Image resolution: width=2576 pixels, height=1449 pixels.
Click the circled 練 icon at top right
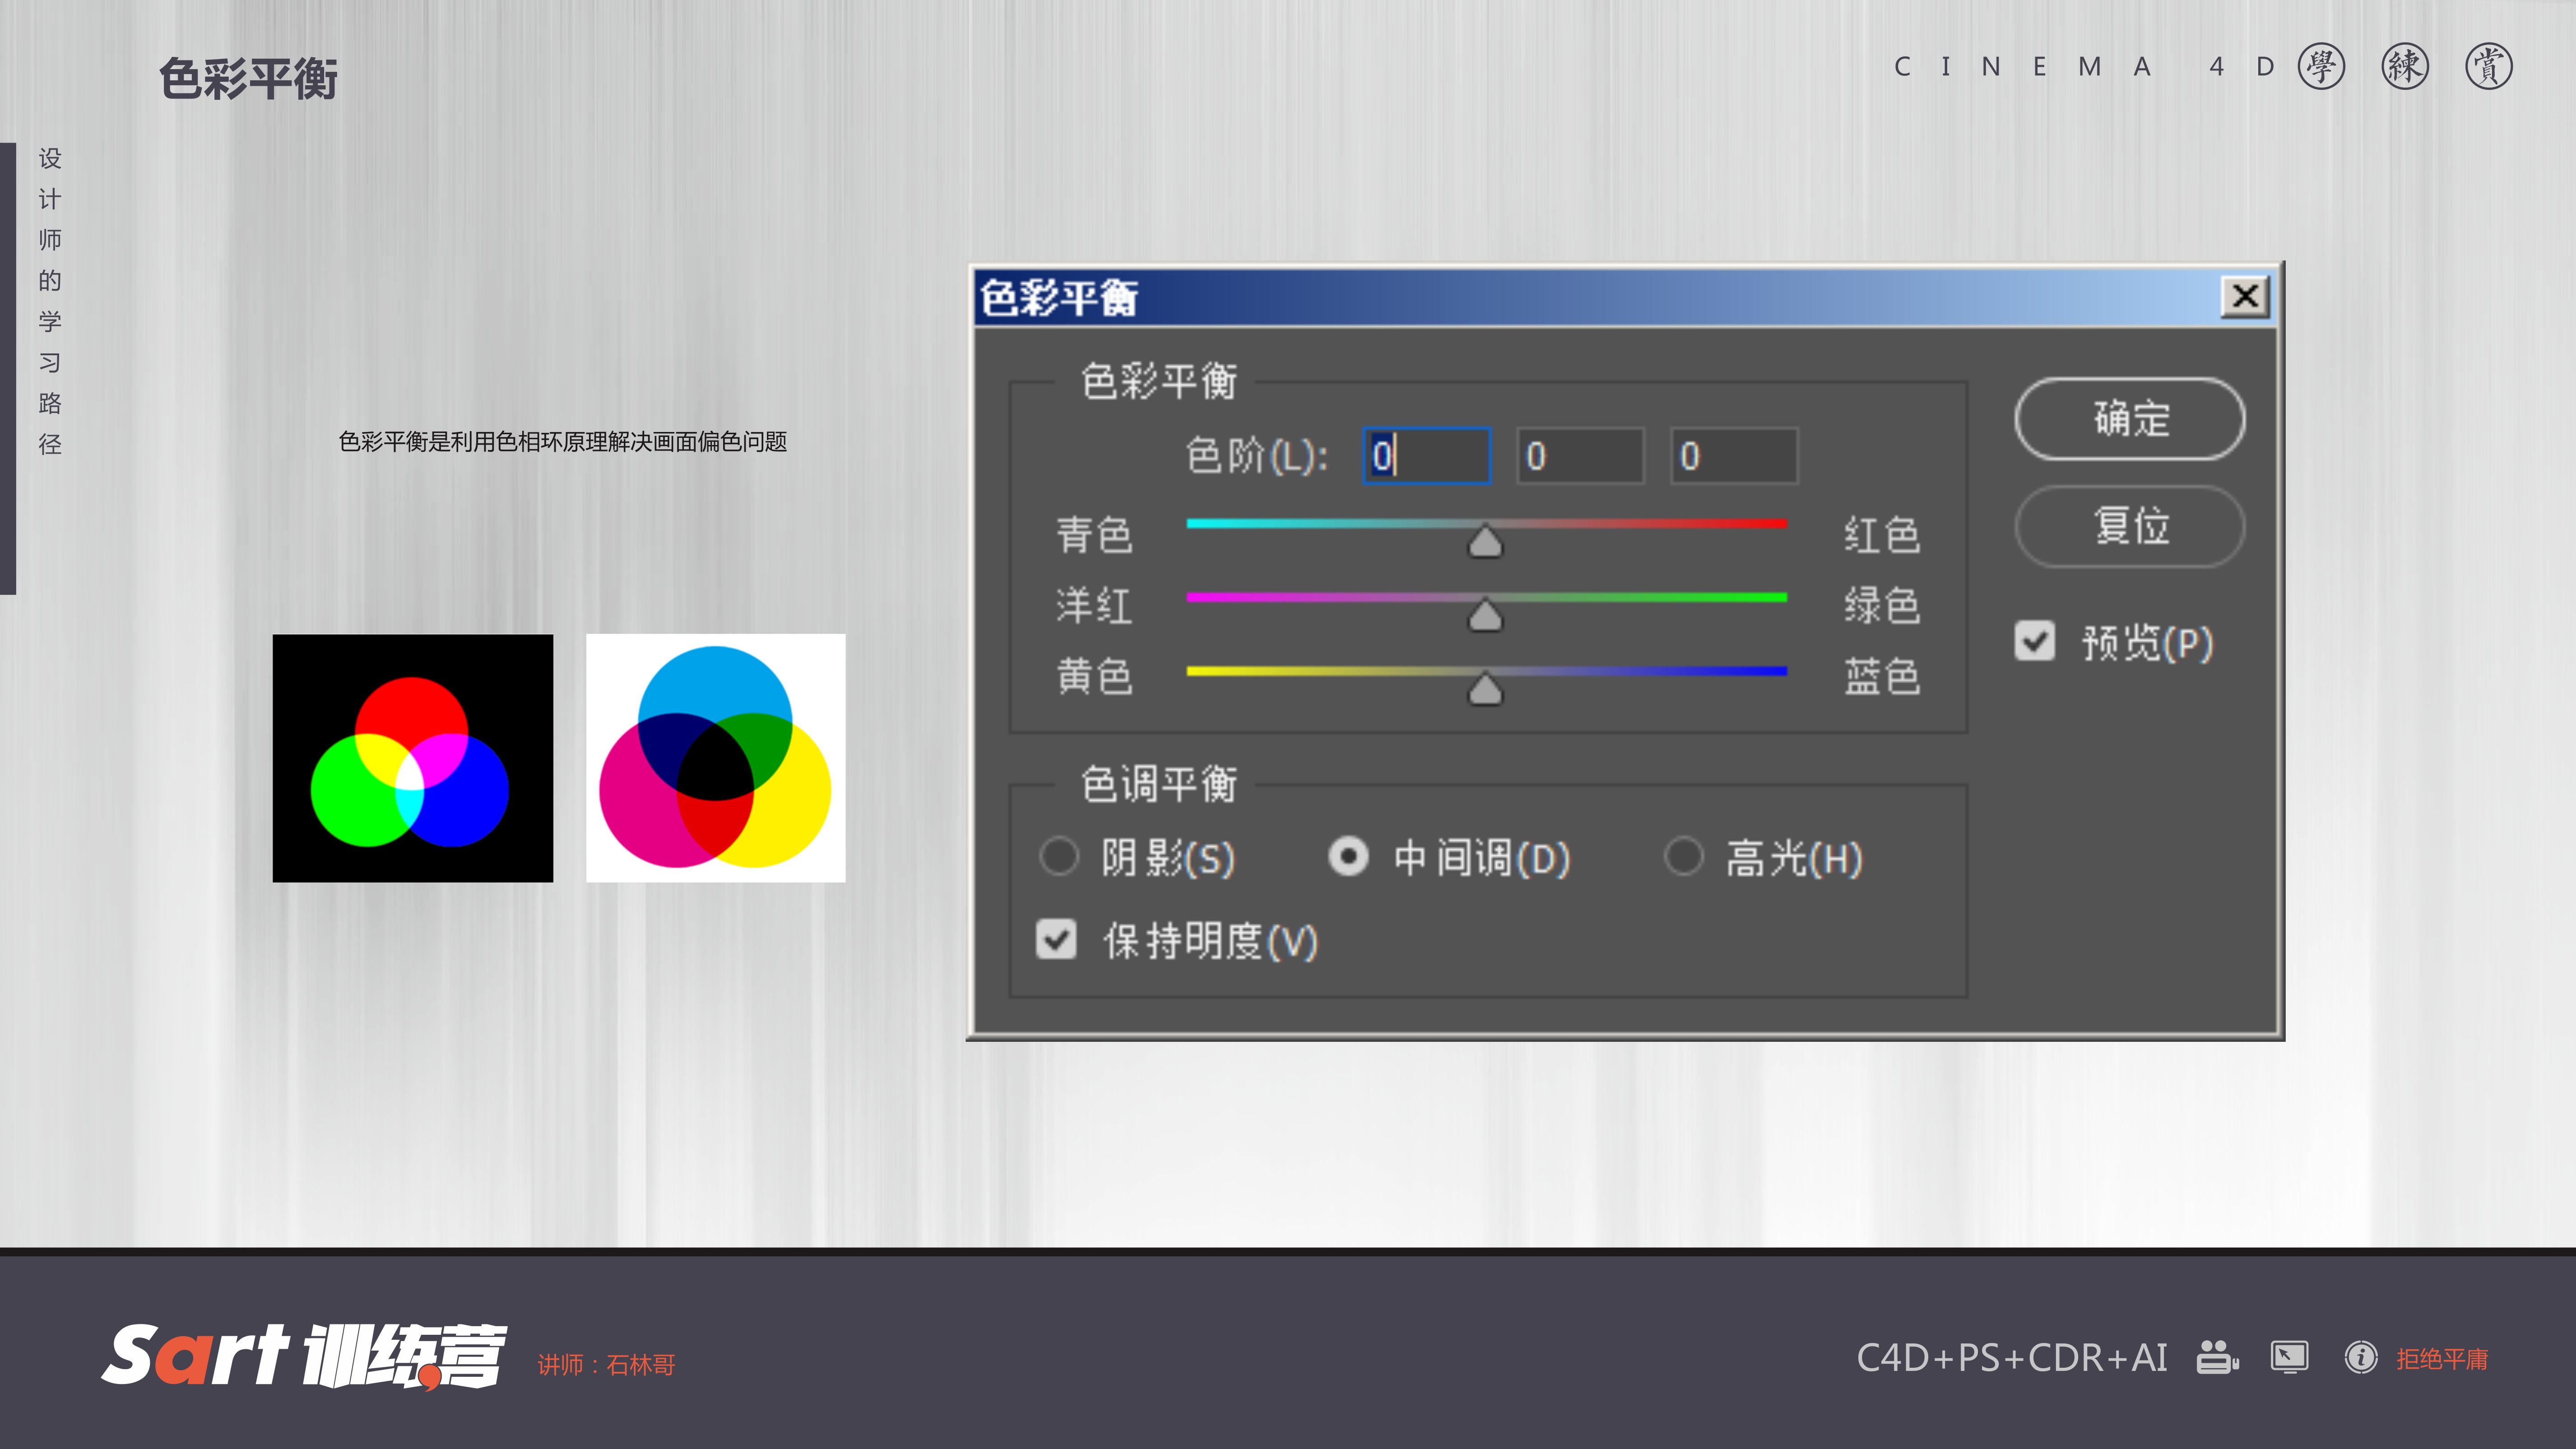point(2405,67)
